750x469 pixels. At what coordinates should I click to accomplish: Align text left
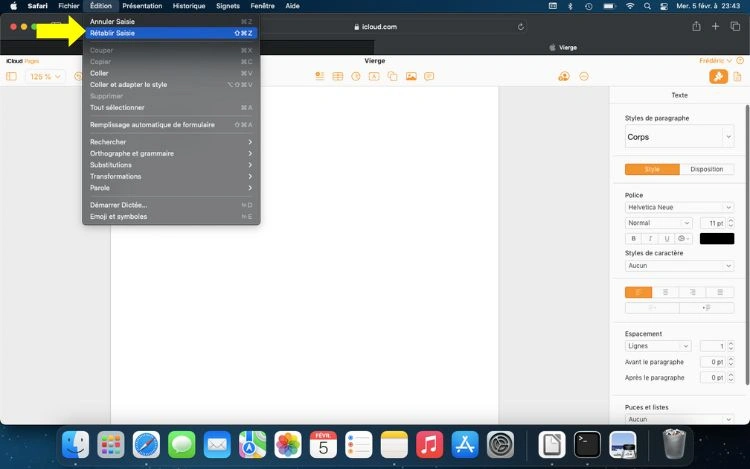tap(638, 292)
